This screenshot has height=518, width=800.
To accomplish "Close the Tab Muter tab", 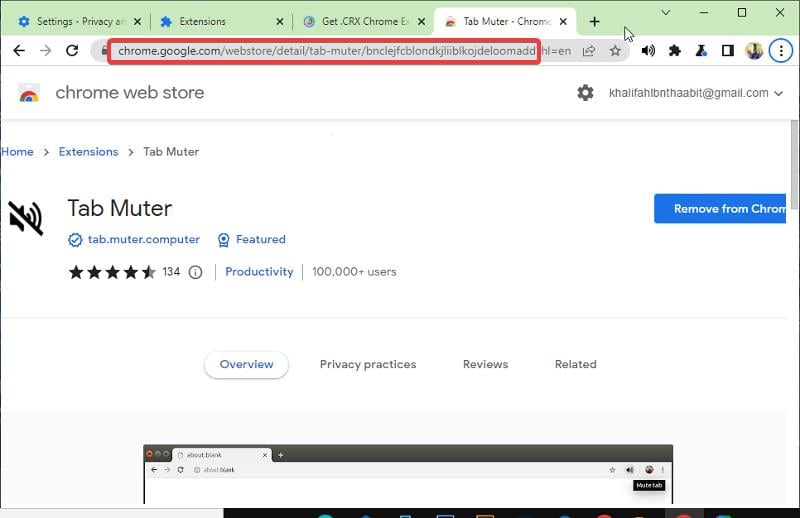I will [x=563, y=21].
